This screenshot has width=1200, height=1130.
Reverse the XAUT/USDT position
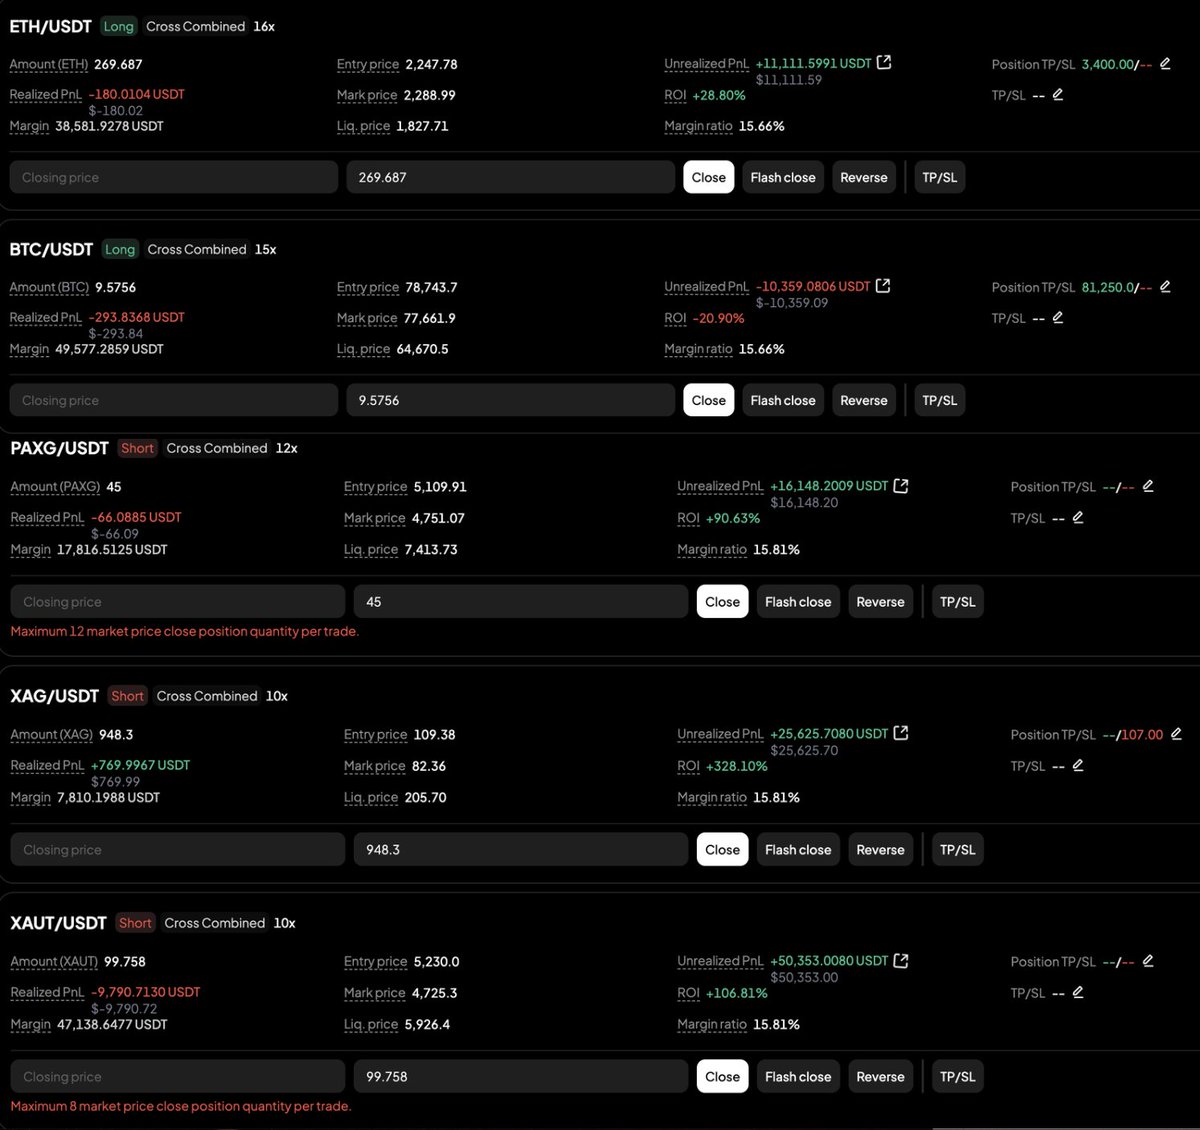point(880,1076)
